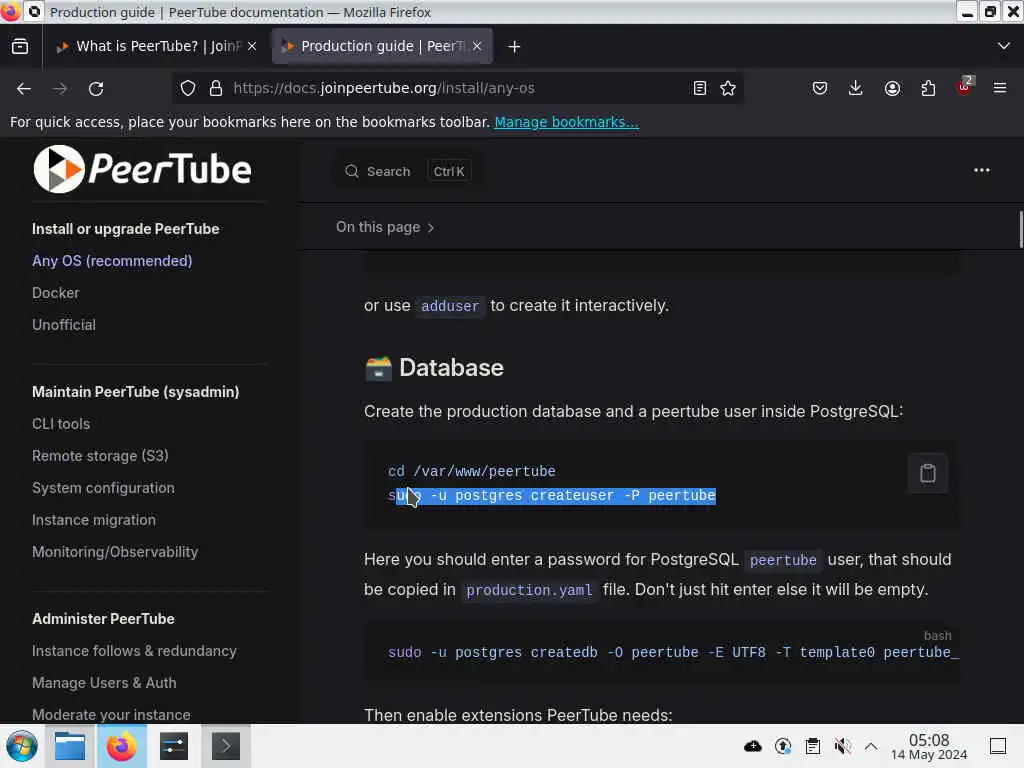Open Manage Users & Auth page
The image size is (1024, 768).
(104, 682)
